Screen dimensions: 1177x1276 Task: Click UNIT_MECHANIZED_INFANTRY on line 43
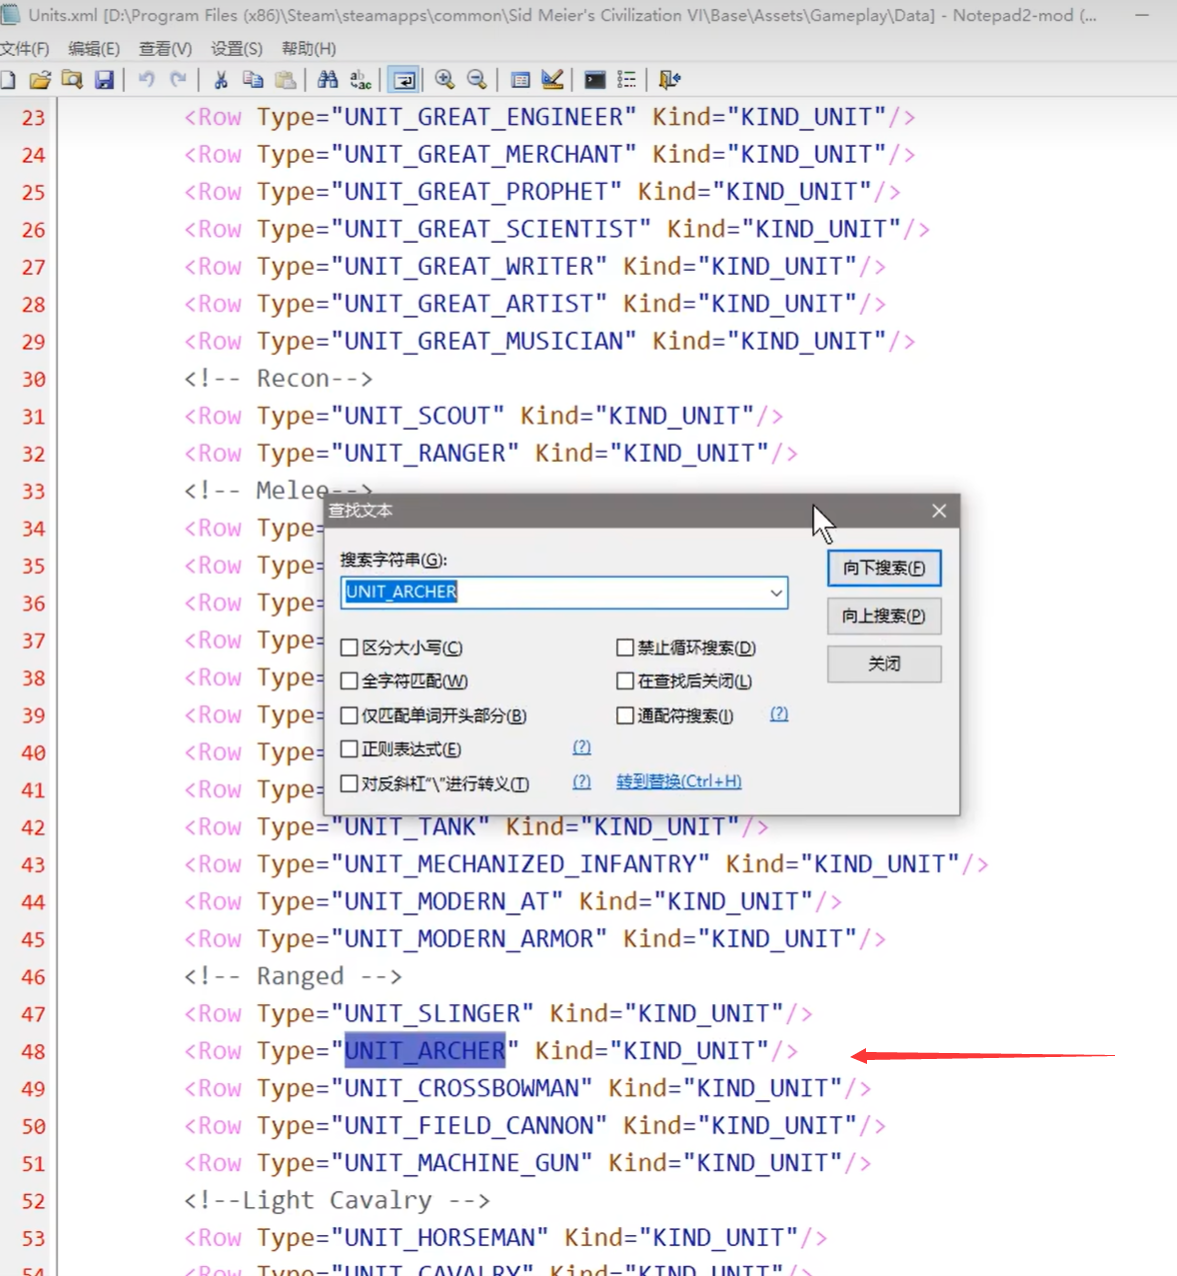click(x=520, y=864)
